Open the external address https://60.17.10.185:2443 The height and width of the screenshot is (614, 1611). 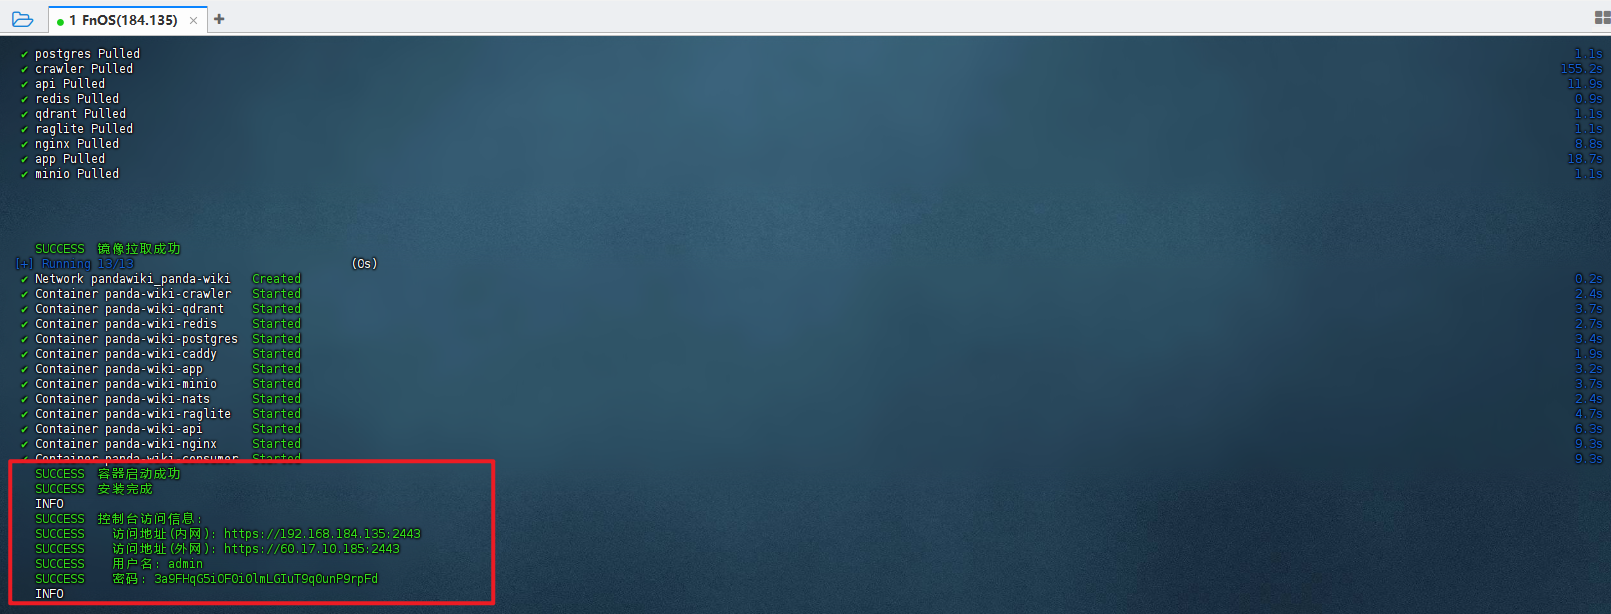[x=311, y=549]
